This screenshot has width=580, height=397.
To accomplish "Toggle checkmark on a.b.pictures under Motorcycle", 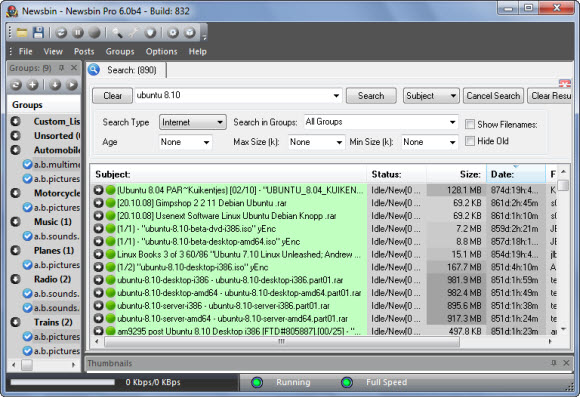I will click(27, 208).
